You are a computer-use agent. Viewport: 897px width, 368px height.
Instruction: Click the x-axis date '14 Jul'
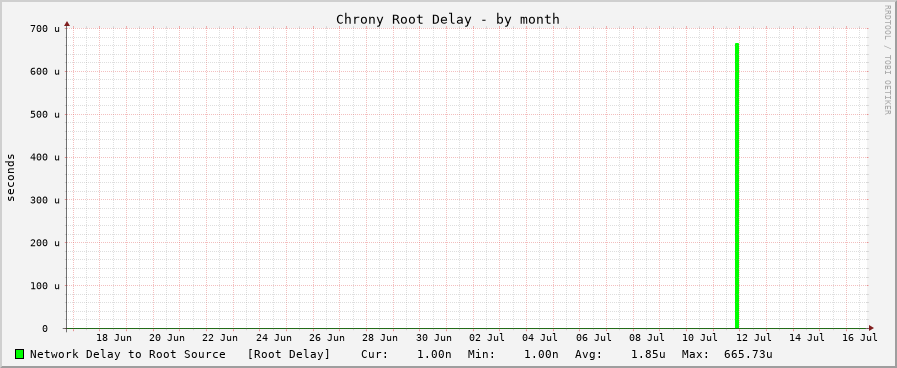[x=807, y=338]
